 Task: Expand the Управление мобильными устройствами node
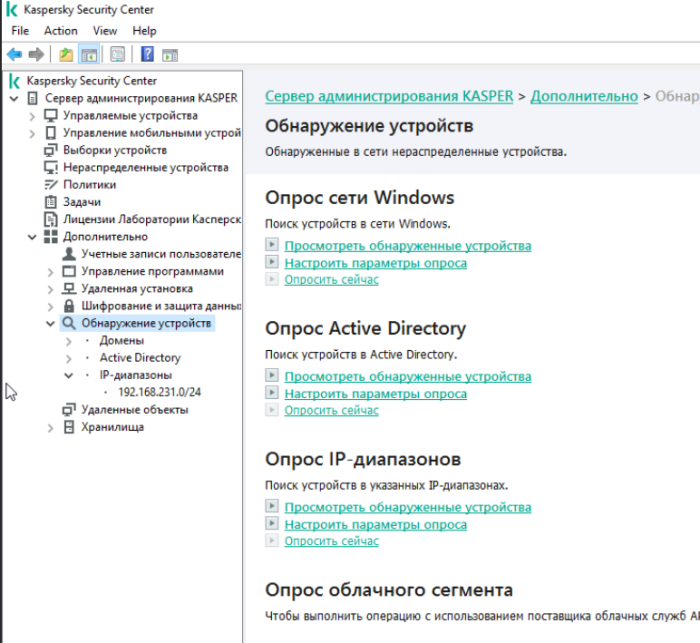tap(32, 134)
